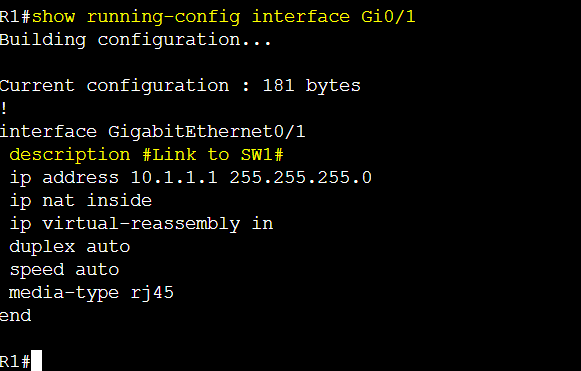This screenshot has width=581, height=371.
Task: Click the yellow 'description #Link to SW1#' line
Action: 146,155
